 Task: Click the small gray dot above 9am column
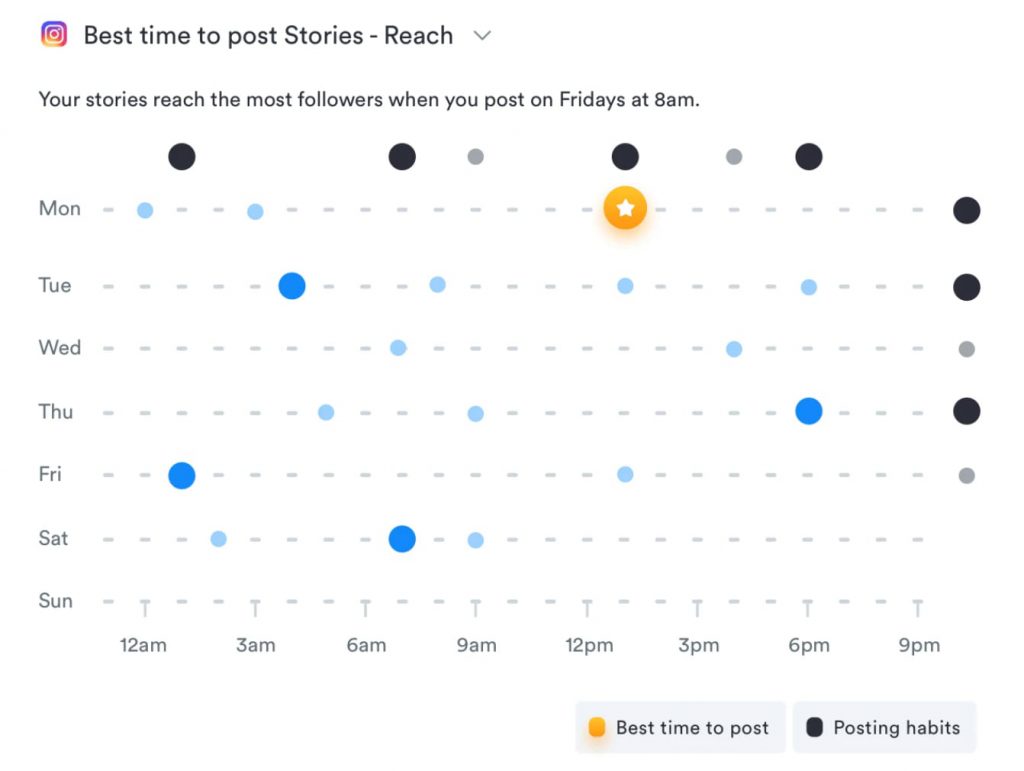pos(475,157)
